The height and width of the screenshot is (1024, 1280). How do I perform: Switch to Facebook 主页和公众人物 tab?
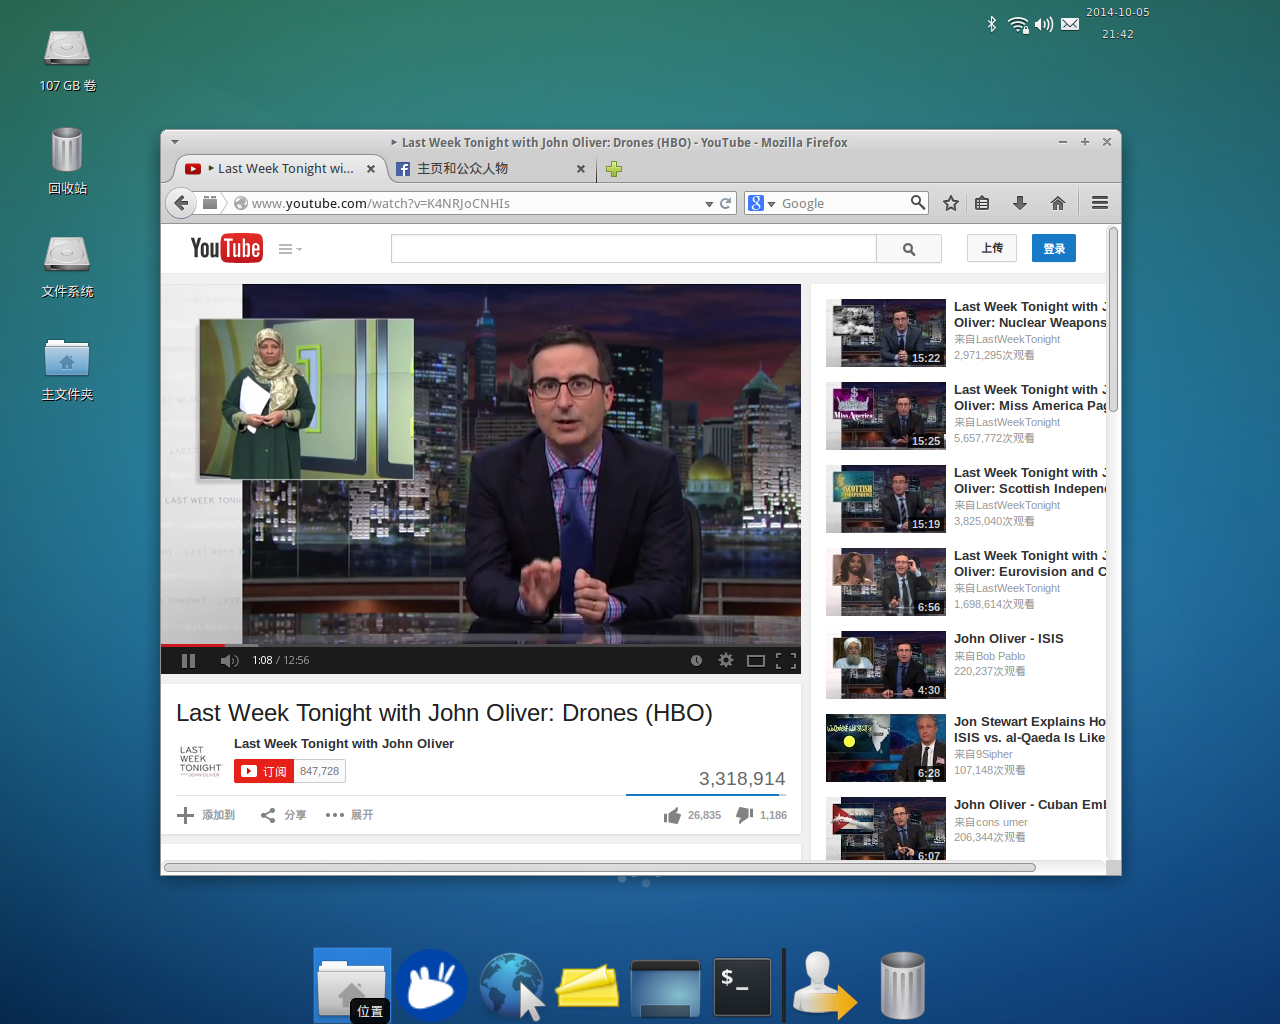480,169
